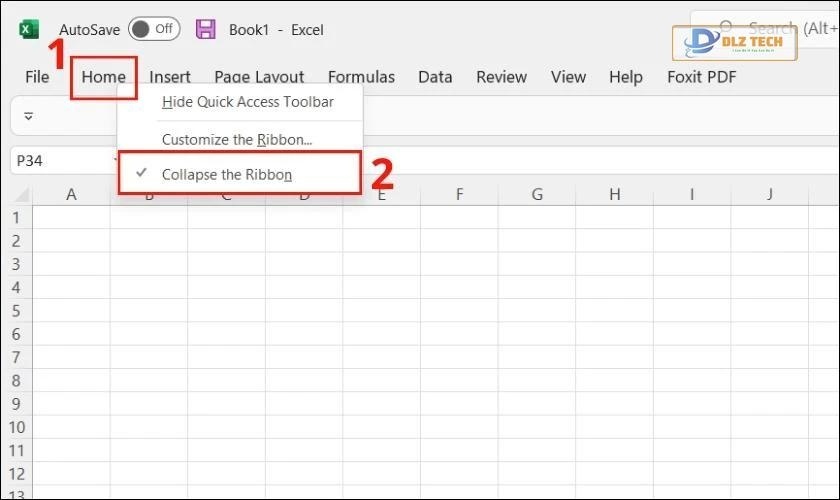Open the Home ribbon tab
Image resolution: width=840 pixels, height=500 pixels.
[x=103, y=77]
